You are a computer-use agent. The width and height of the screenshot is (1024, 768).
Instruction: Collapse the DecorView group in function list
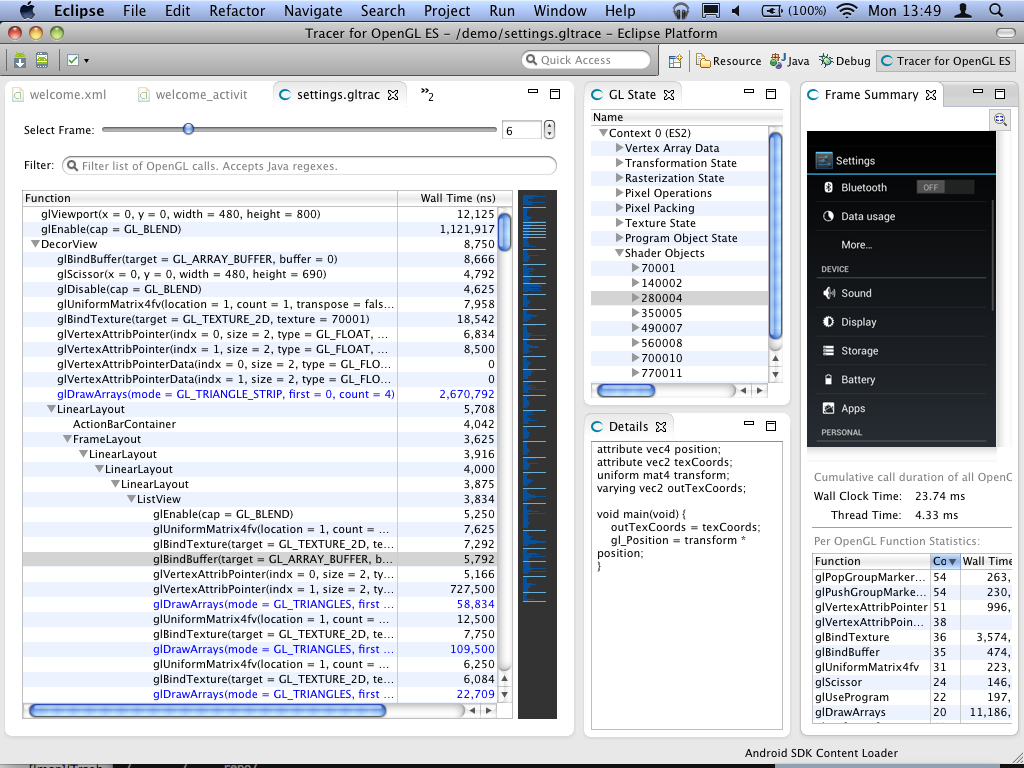[x=35, y=244]
